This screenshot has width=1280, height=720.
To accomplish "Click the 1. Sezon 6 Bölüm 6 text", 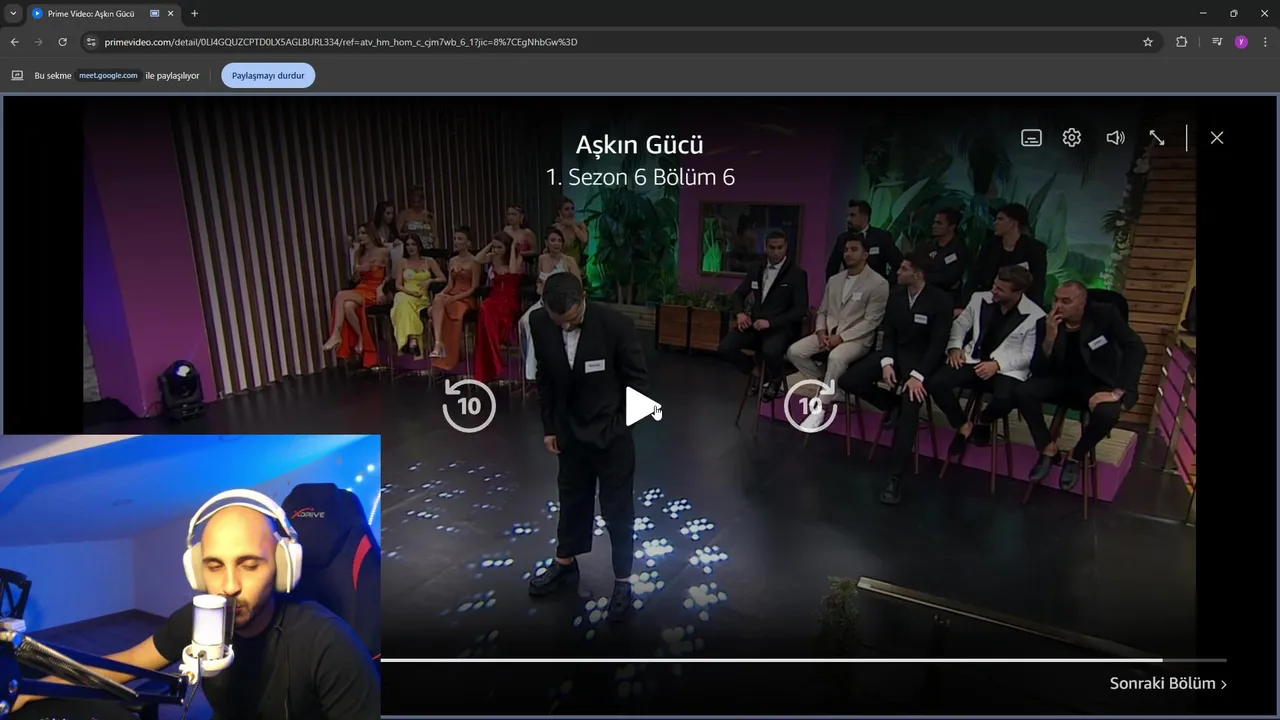I will pyautogui.click(x=640, y=177).
